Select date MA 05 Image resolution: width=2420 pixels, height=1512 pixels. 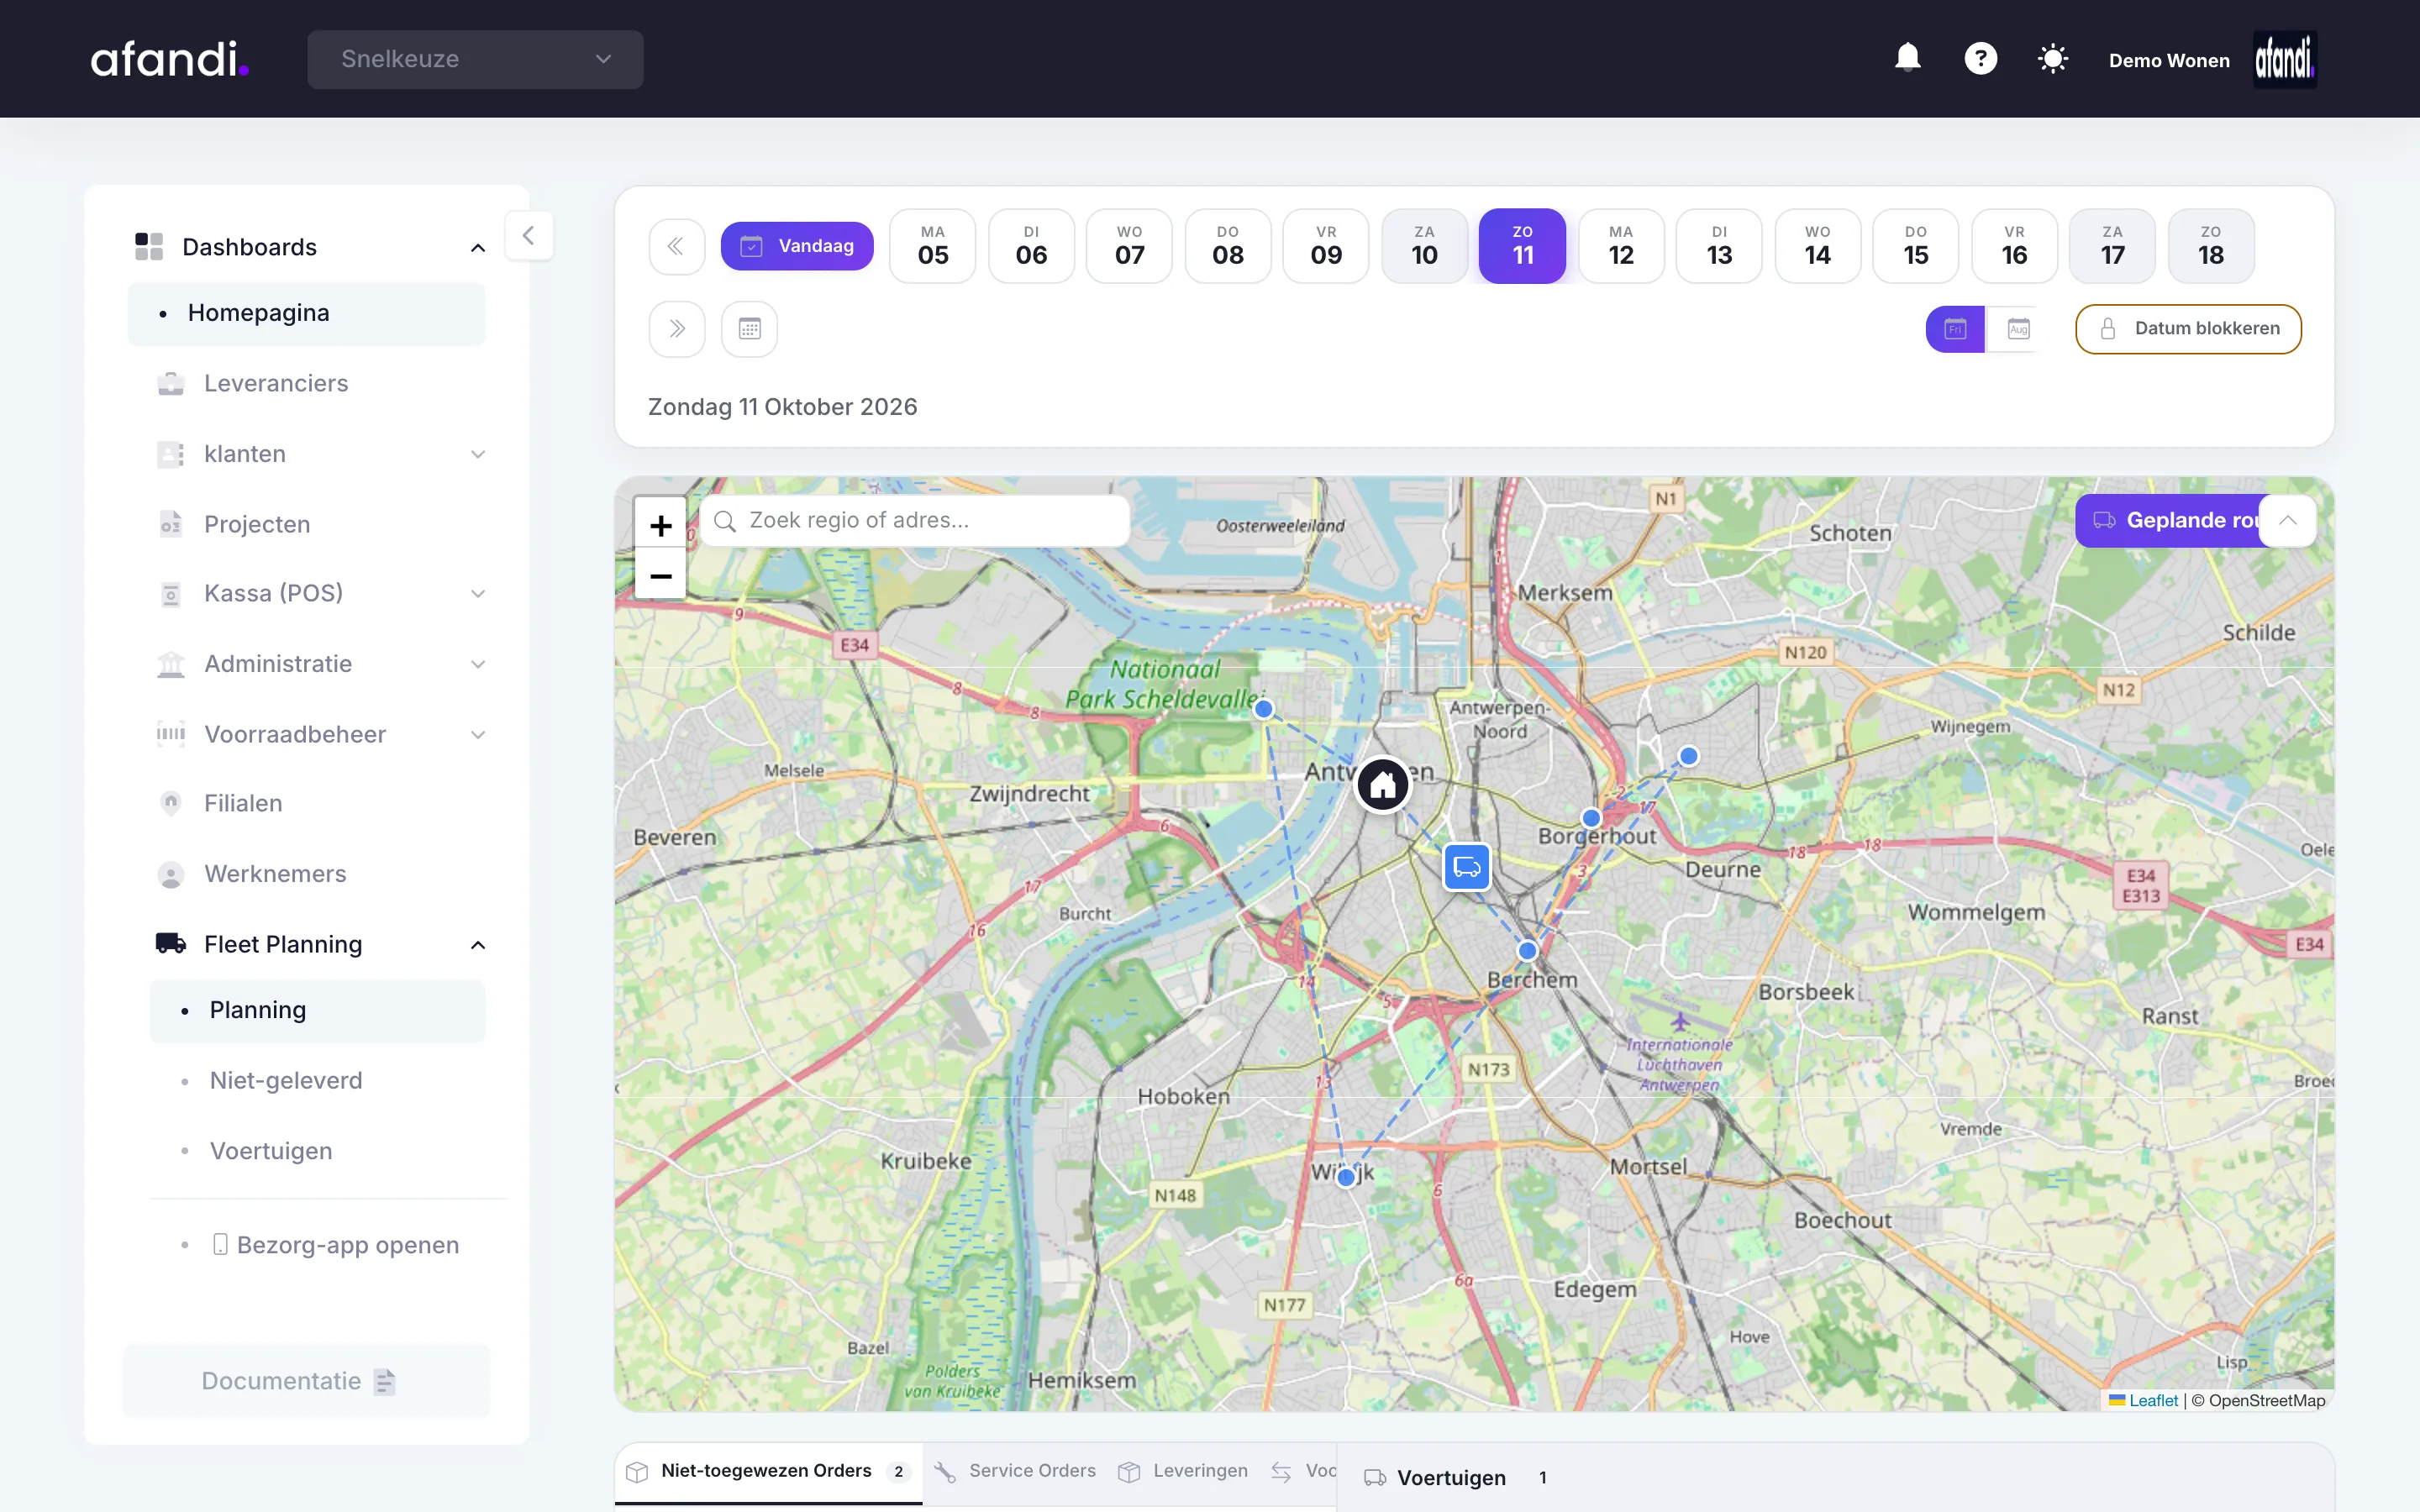tap(933, 246)
